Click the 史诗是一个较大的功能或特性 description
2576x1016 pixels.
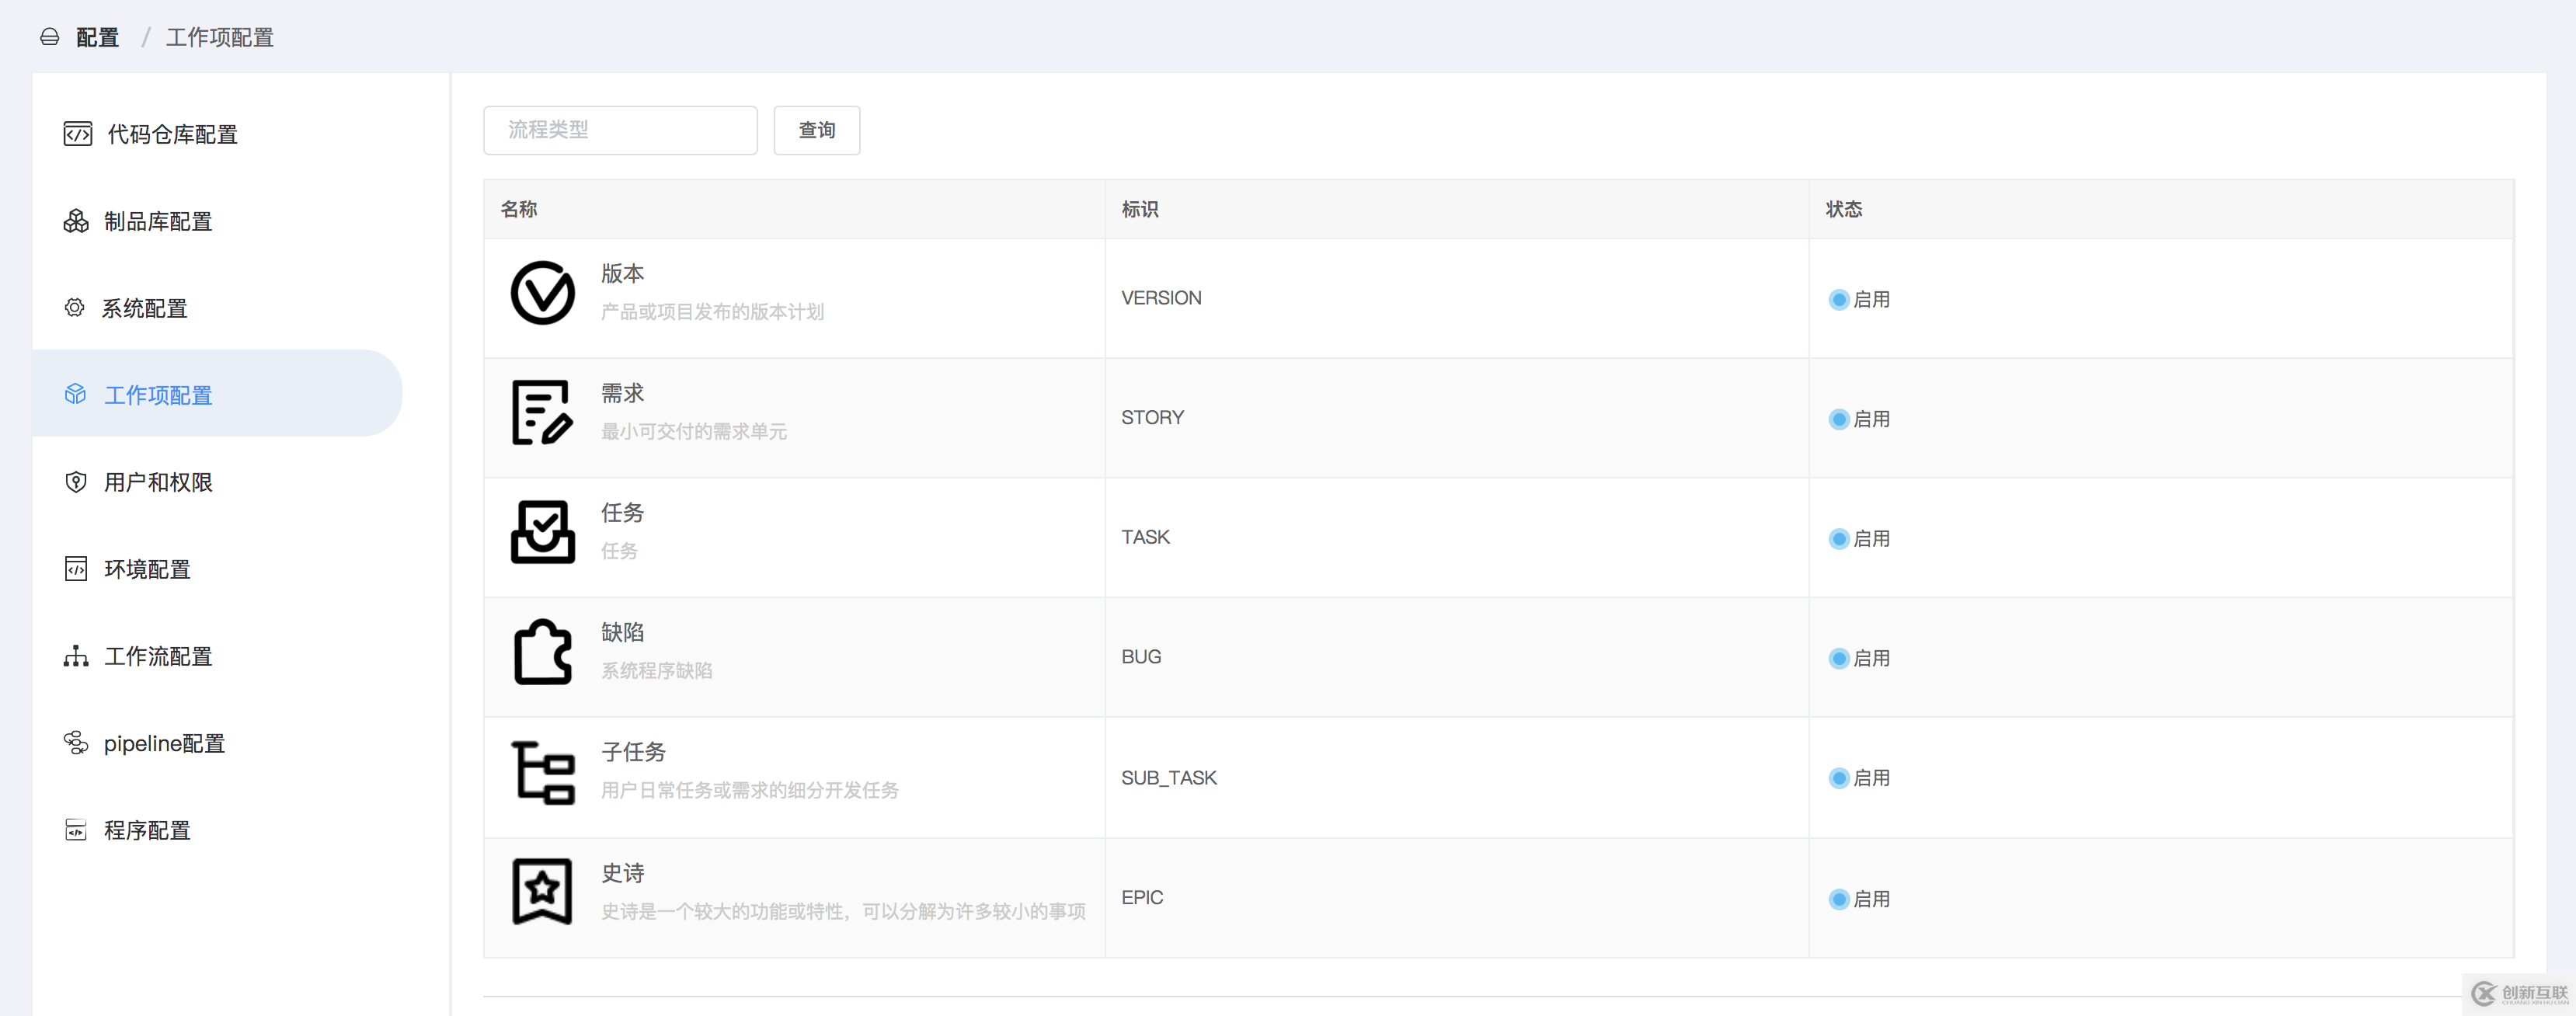click(x=843, y=912)
